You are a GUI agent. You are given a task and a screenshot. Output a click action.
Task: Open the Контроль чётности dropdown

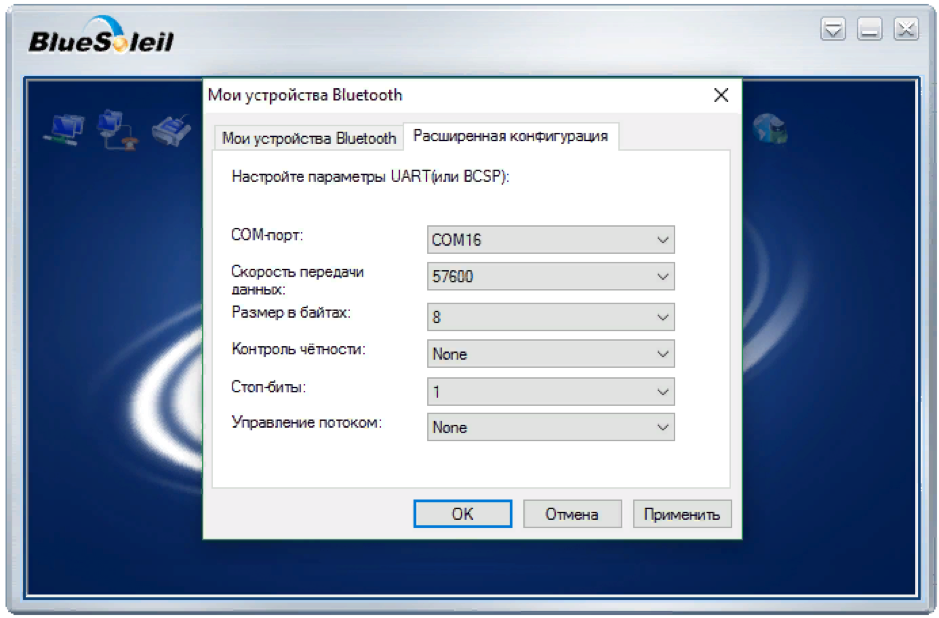[551, 354]
